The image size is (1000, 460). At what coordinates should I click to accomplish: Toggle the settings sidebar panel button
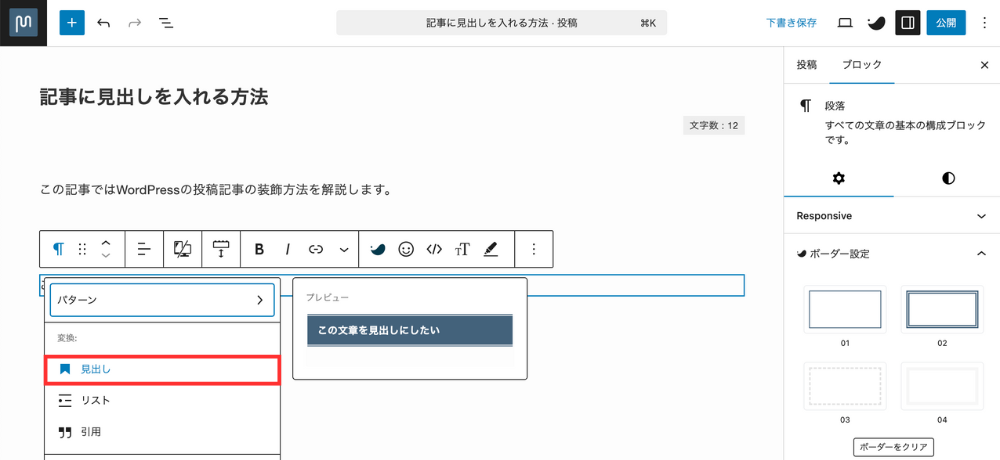pyautogui.click(x=907, y=22)
